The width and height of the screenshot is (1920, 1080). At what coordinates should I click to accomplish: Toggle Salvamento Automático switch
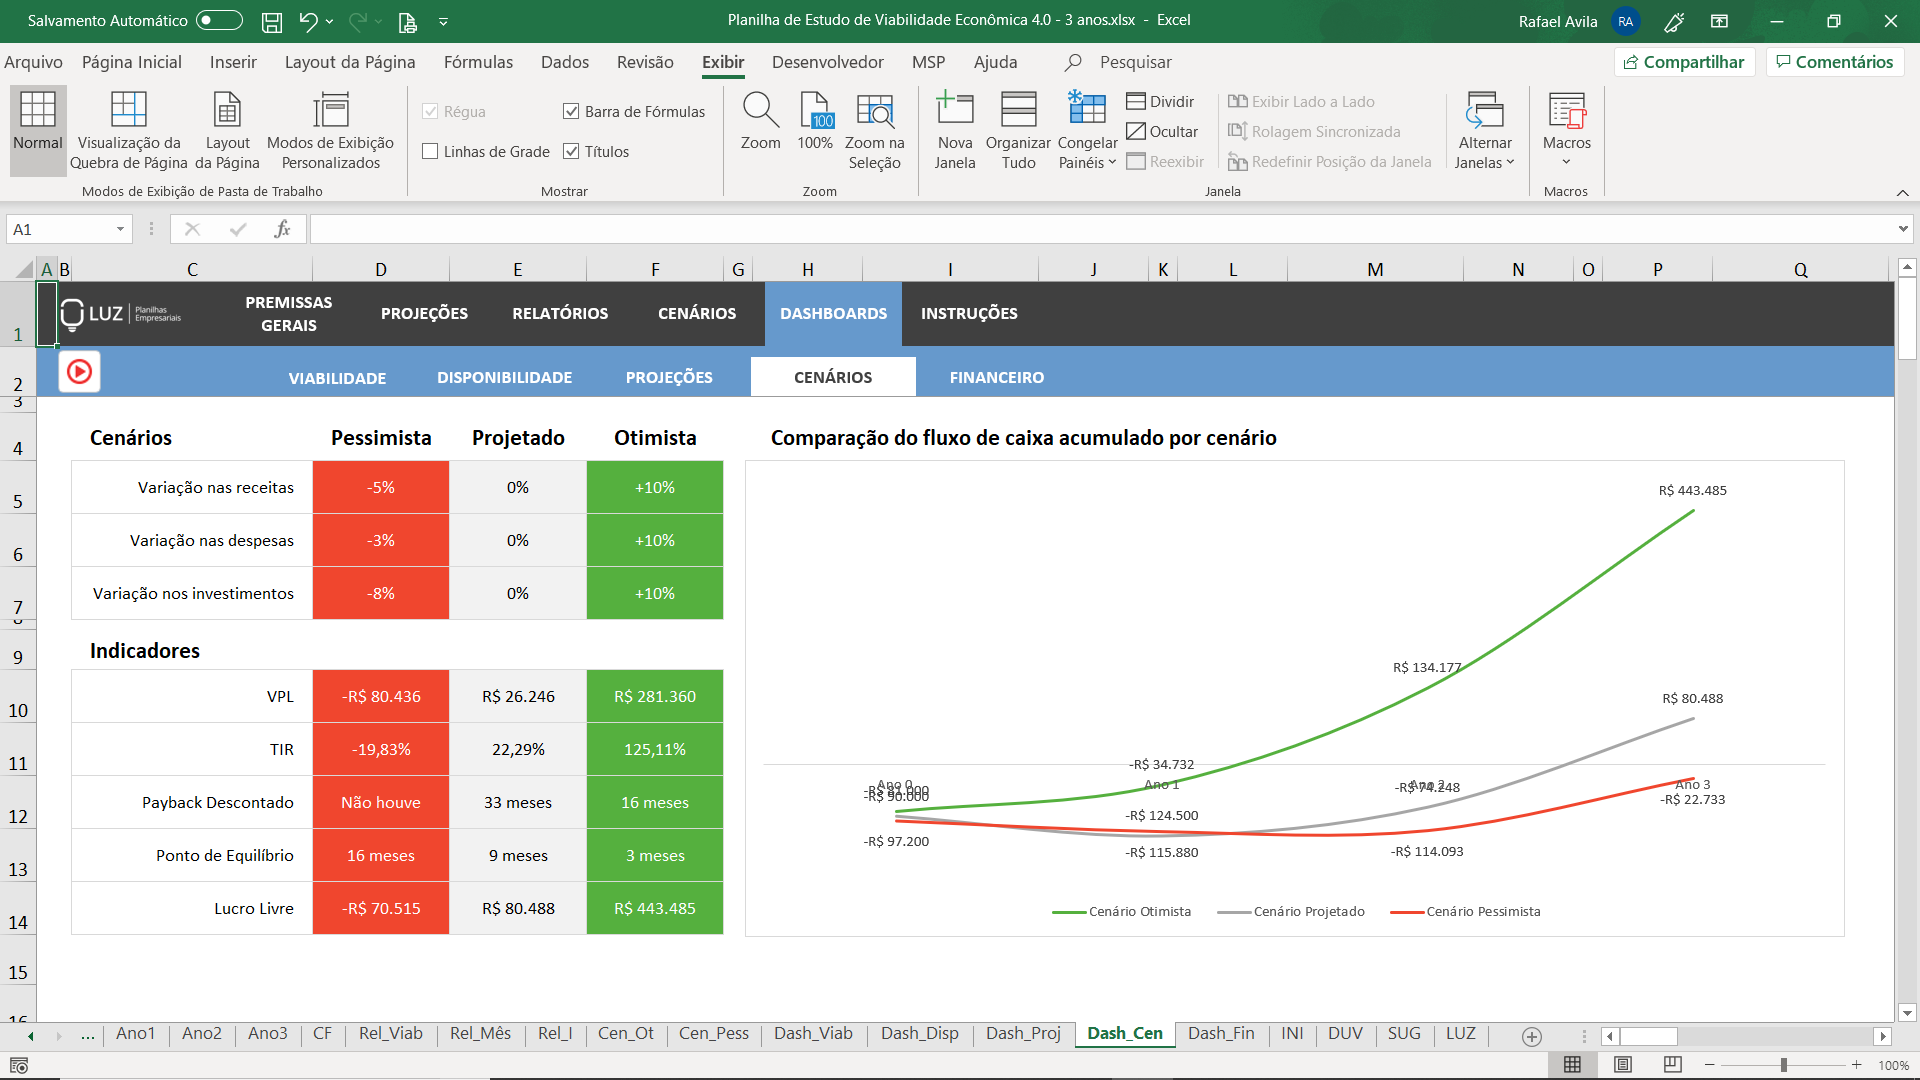(219, 20)
